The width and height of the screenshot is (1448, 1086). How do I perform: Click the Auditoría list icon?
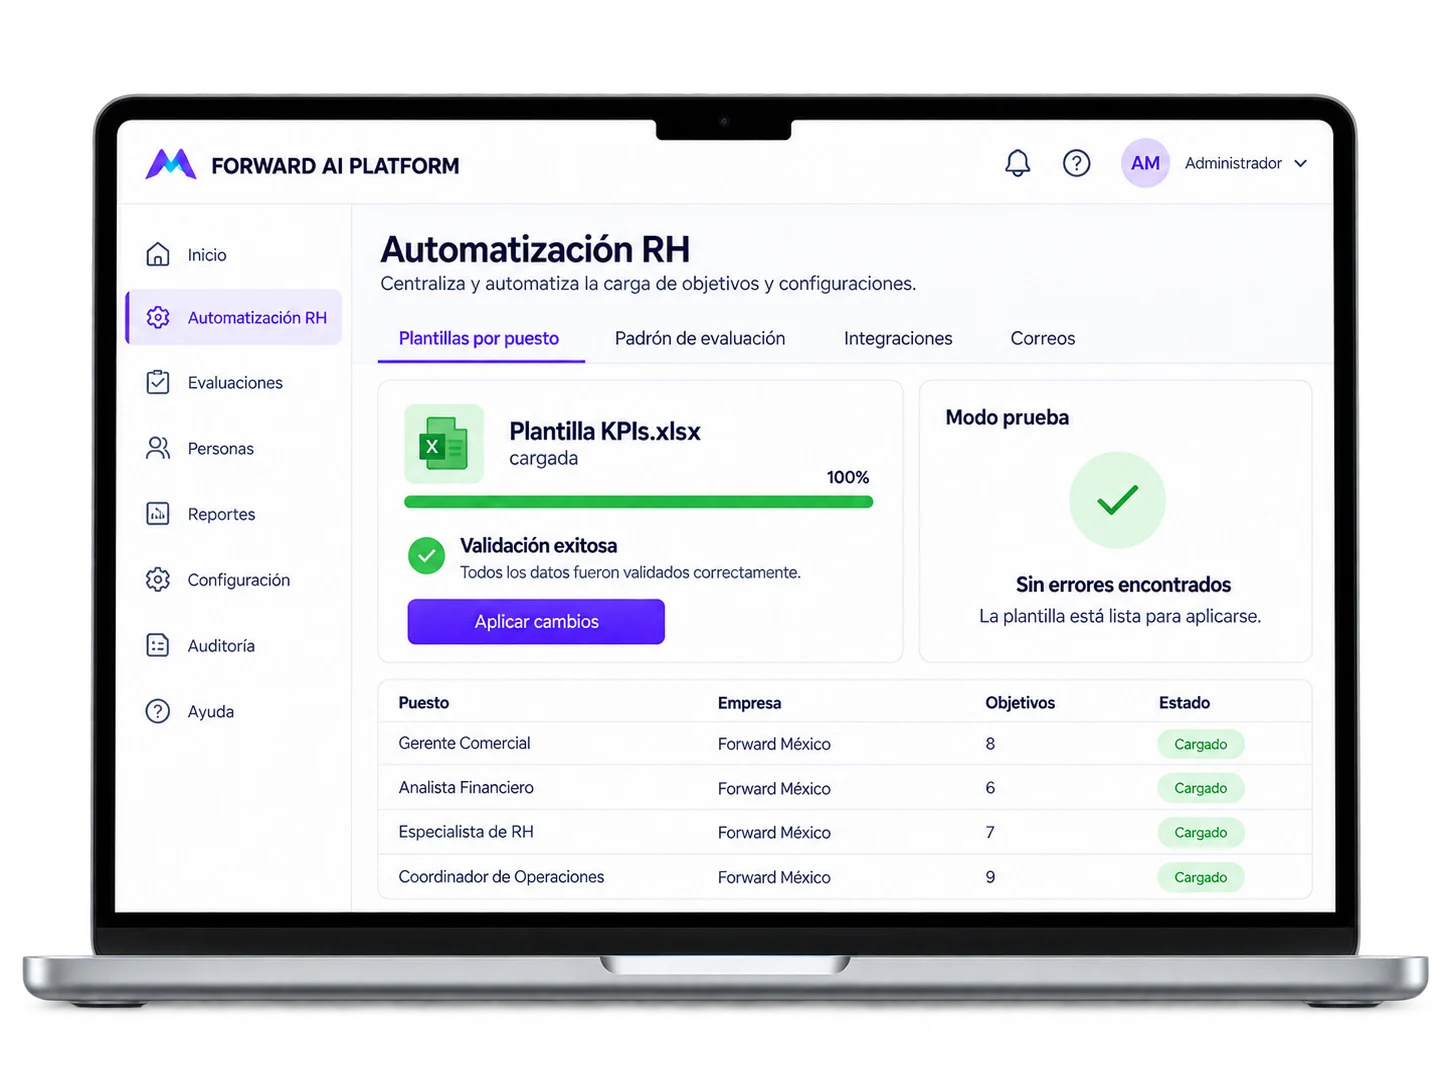[158, 645]
